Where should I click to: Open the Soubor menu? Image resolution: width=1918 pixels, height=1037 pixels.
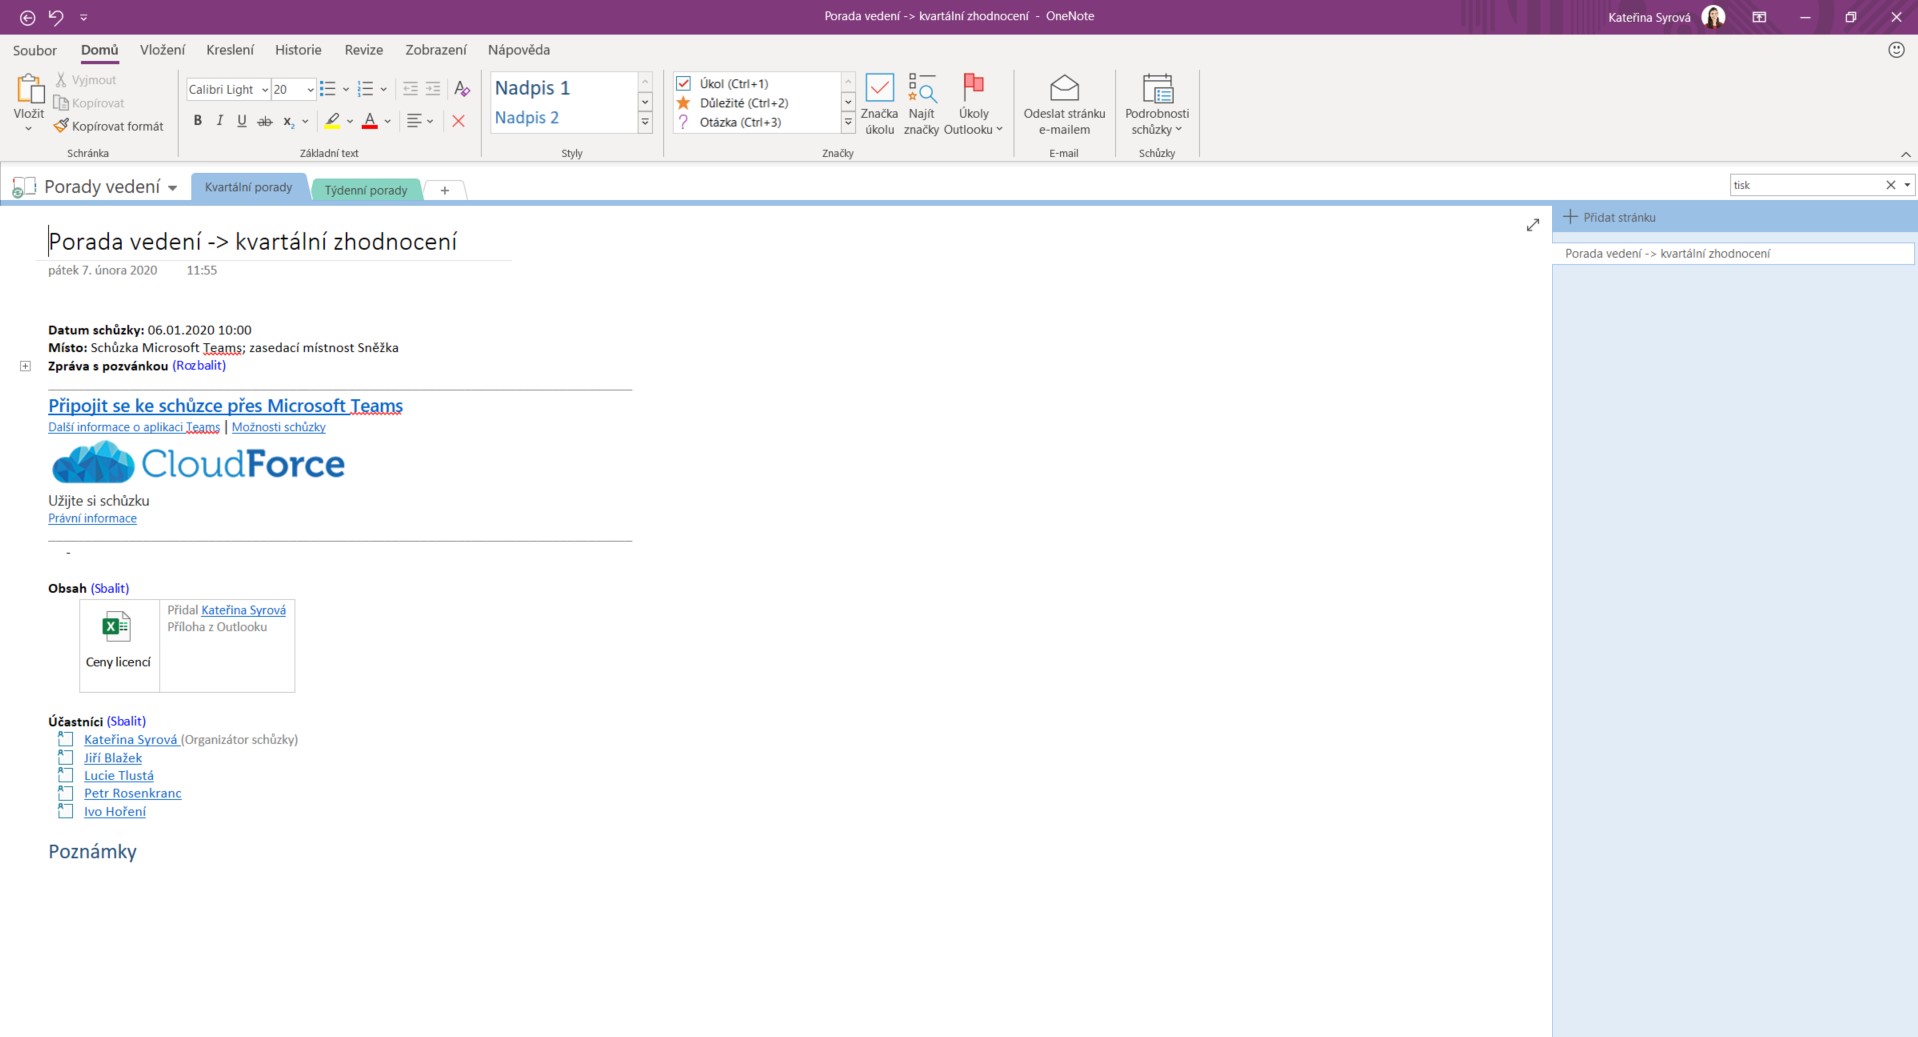35,50
